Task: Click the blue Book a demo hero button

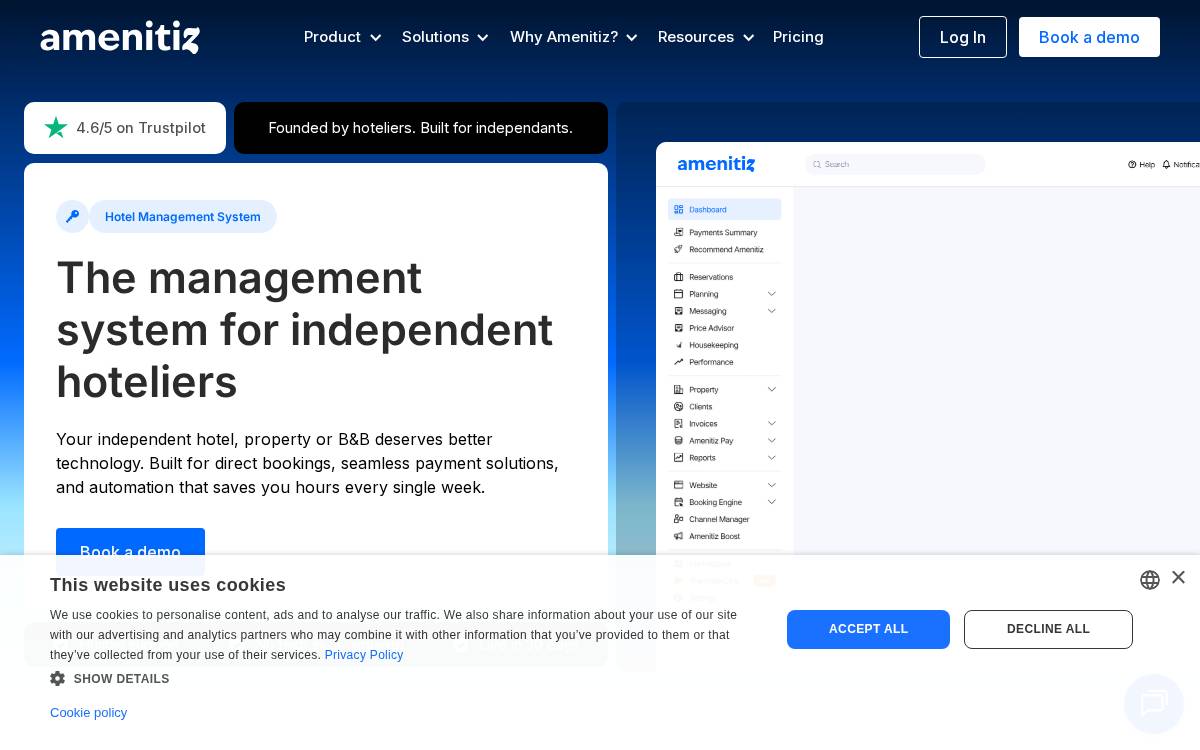Action: (130, 551)
